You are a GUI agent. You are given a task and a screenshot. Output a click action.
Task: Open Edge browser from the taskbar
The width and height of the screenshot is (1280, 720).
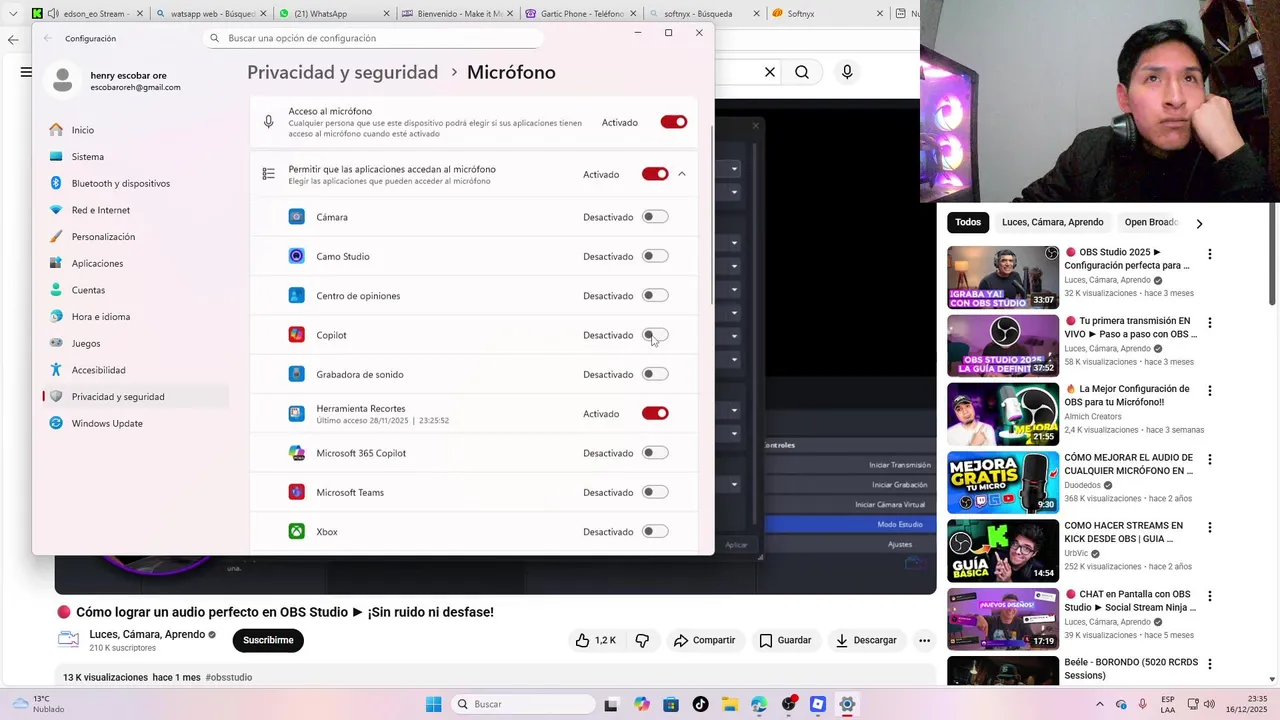[x=759, y=704]
